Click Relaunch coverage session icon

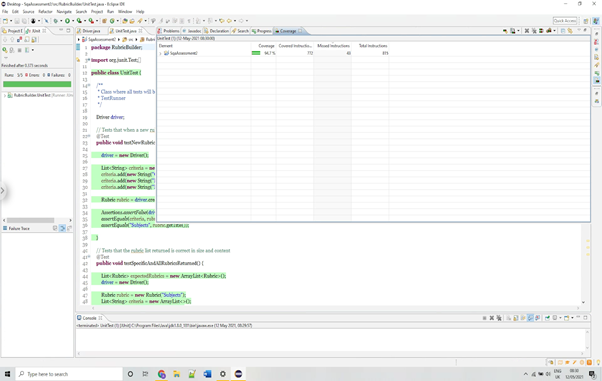coord(505,31)
